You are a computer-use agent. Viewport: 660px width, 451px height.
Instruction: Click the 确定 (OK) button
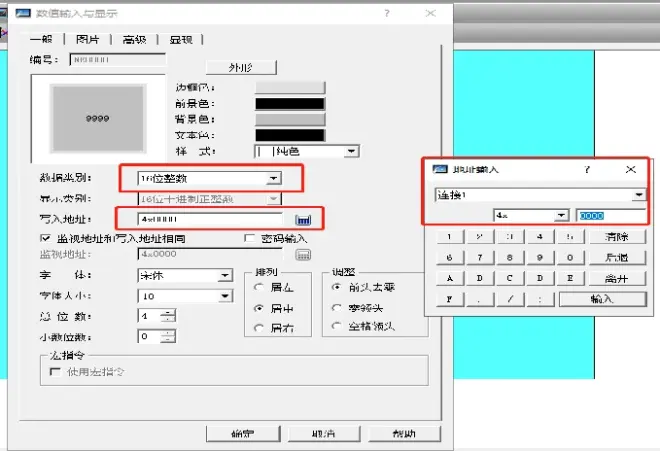241,434
